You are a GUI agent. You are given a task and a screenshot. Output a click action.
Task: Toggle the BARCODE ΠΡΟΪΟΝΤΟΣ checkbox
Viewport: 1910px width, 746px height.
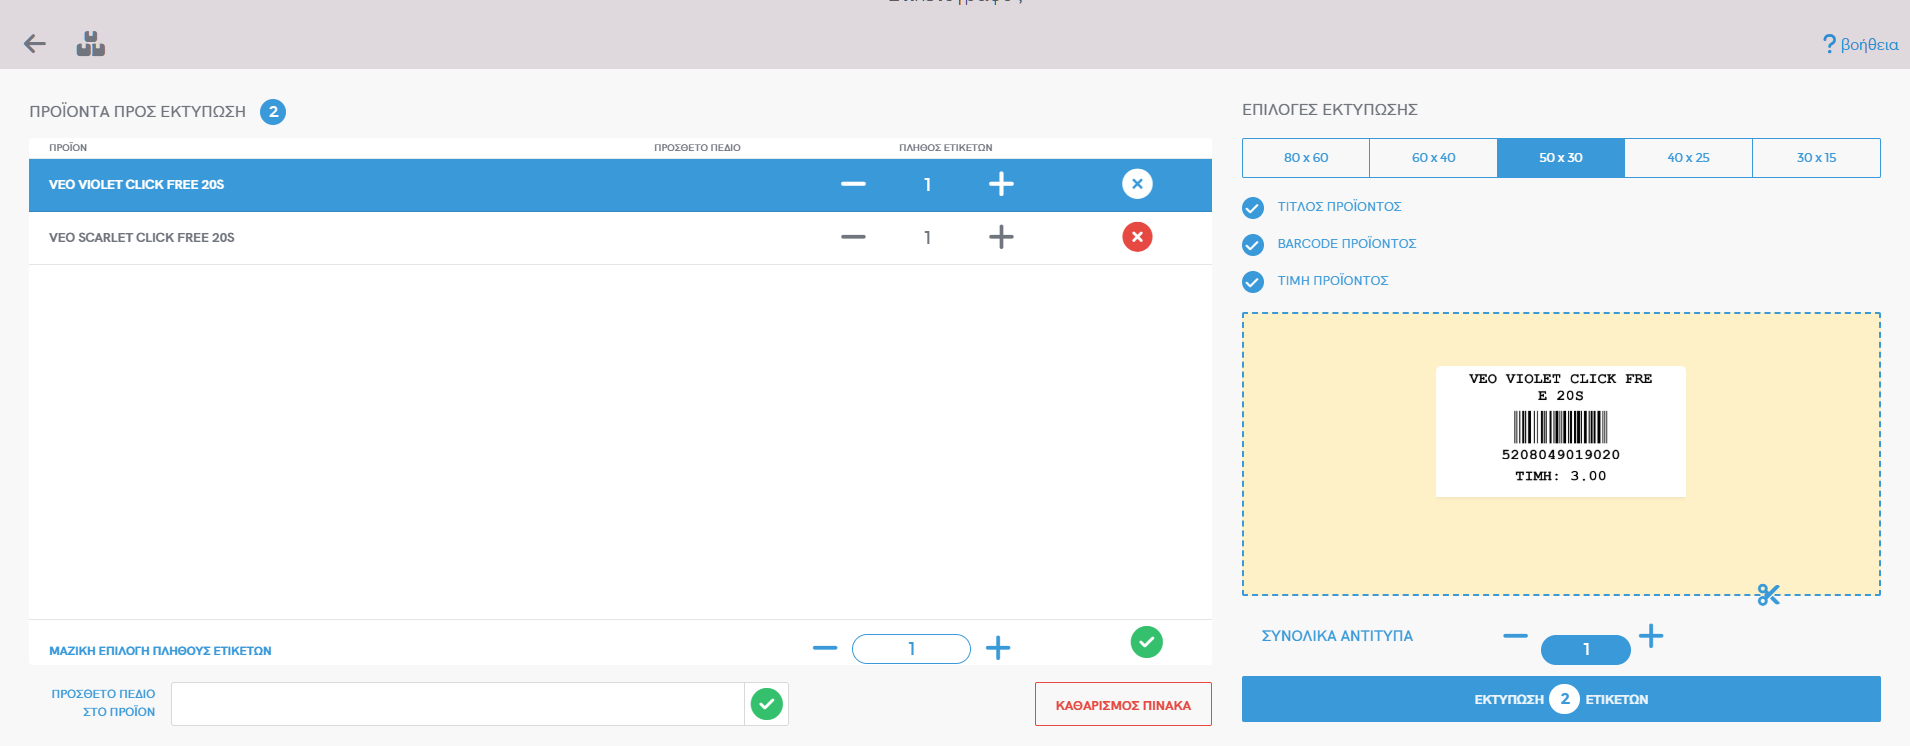pyautogui.click(x=1253, y=245)
